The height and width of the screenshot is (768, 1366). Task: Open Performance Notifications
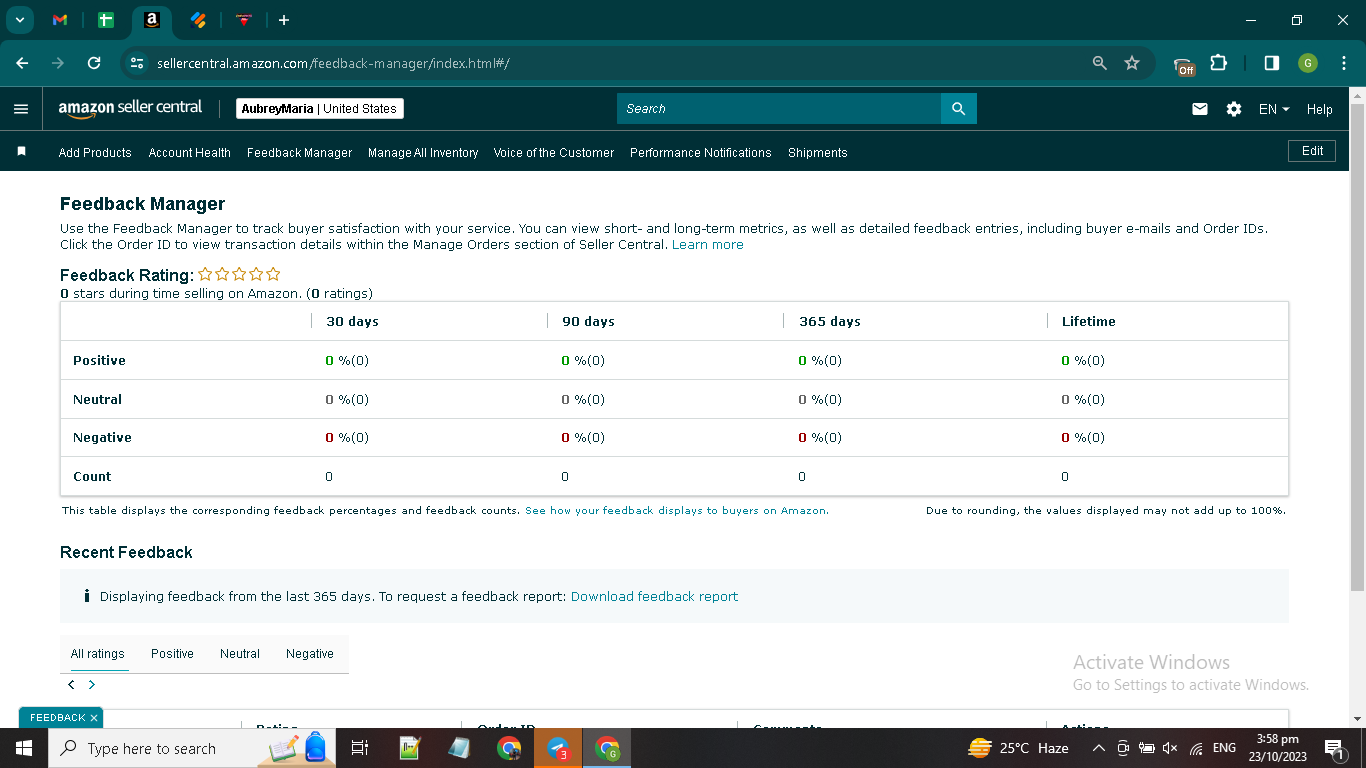tap(701, 153)
